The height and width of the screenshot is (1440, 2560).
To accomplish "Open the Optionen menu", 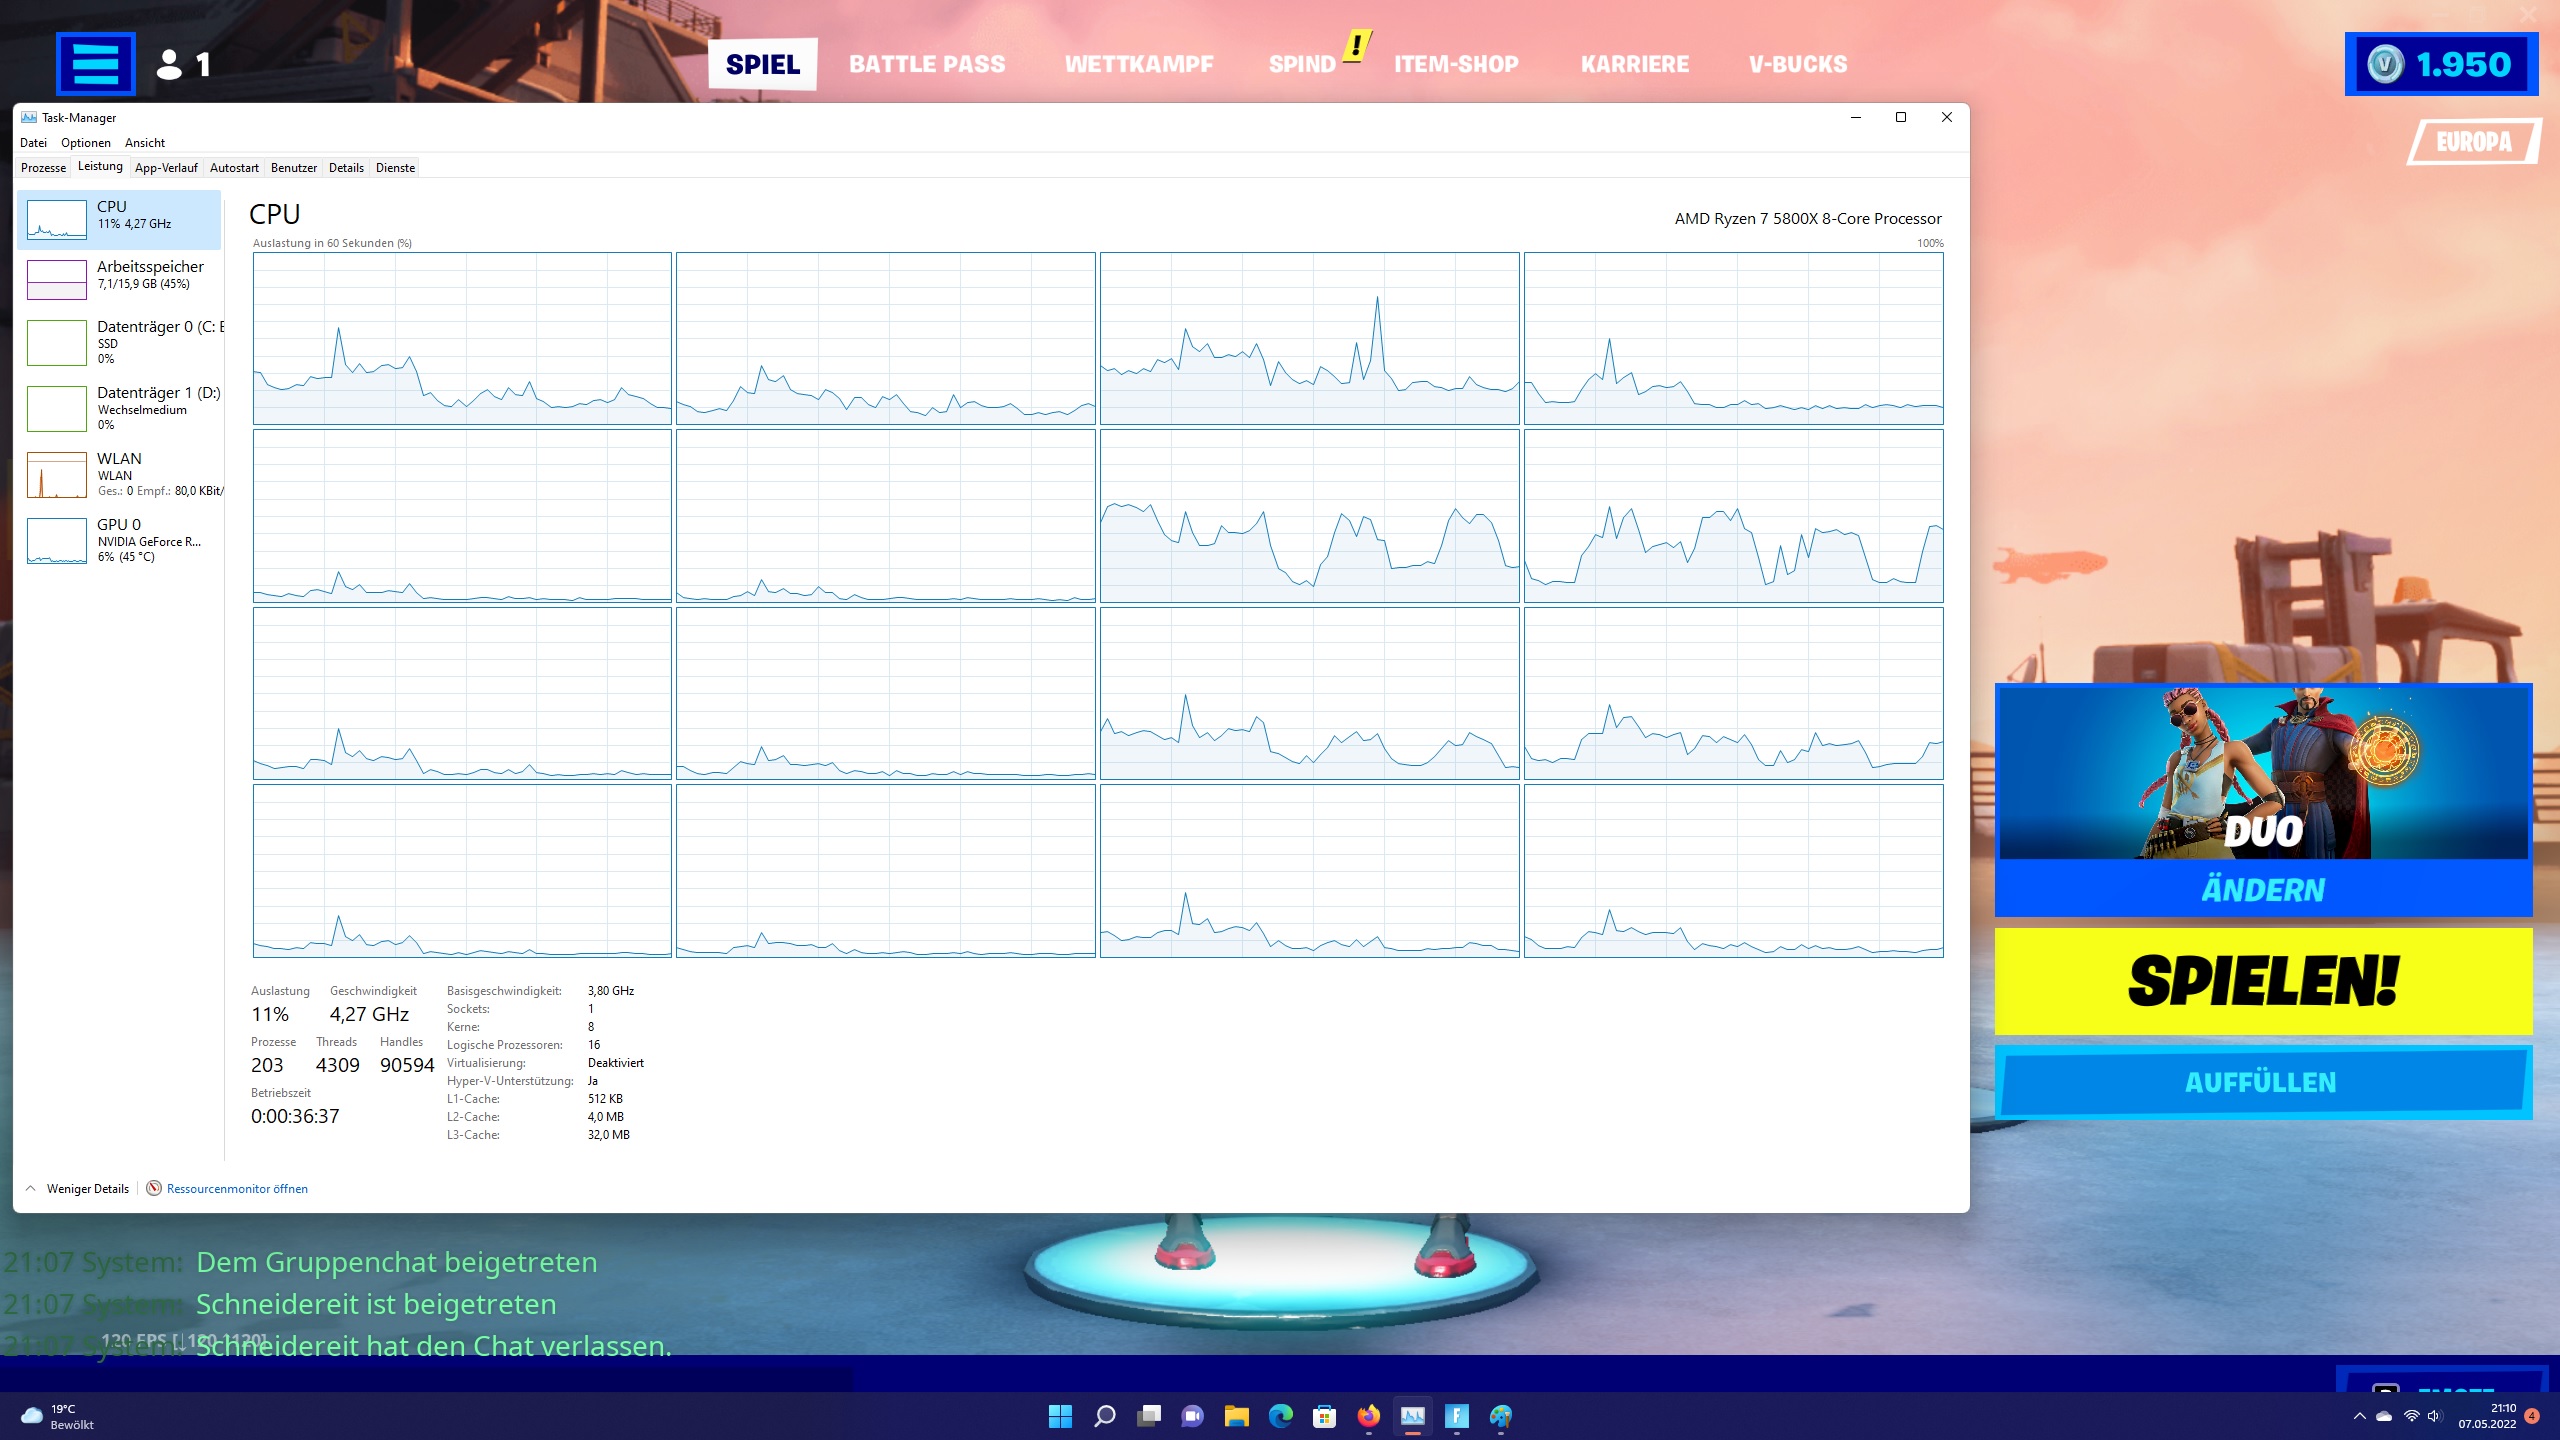I will [86, 143].
